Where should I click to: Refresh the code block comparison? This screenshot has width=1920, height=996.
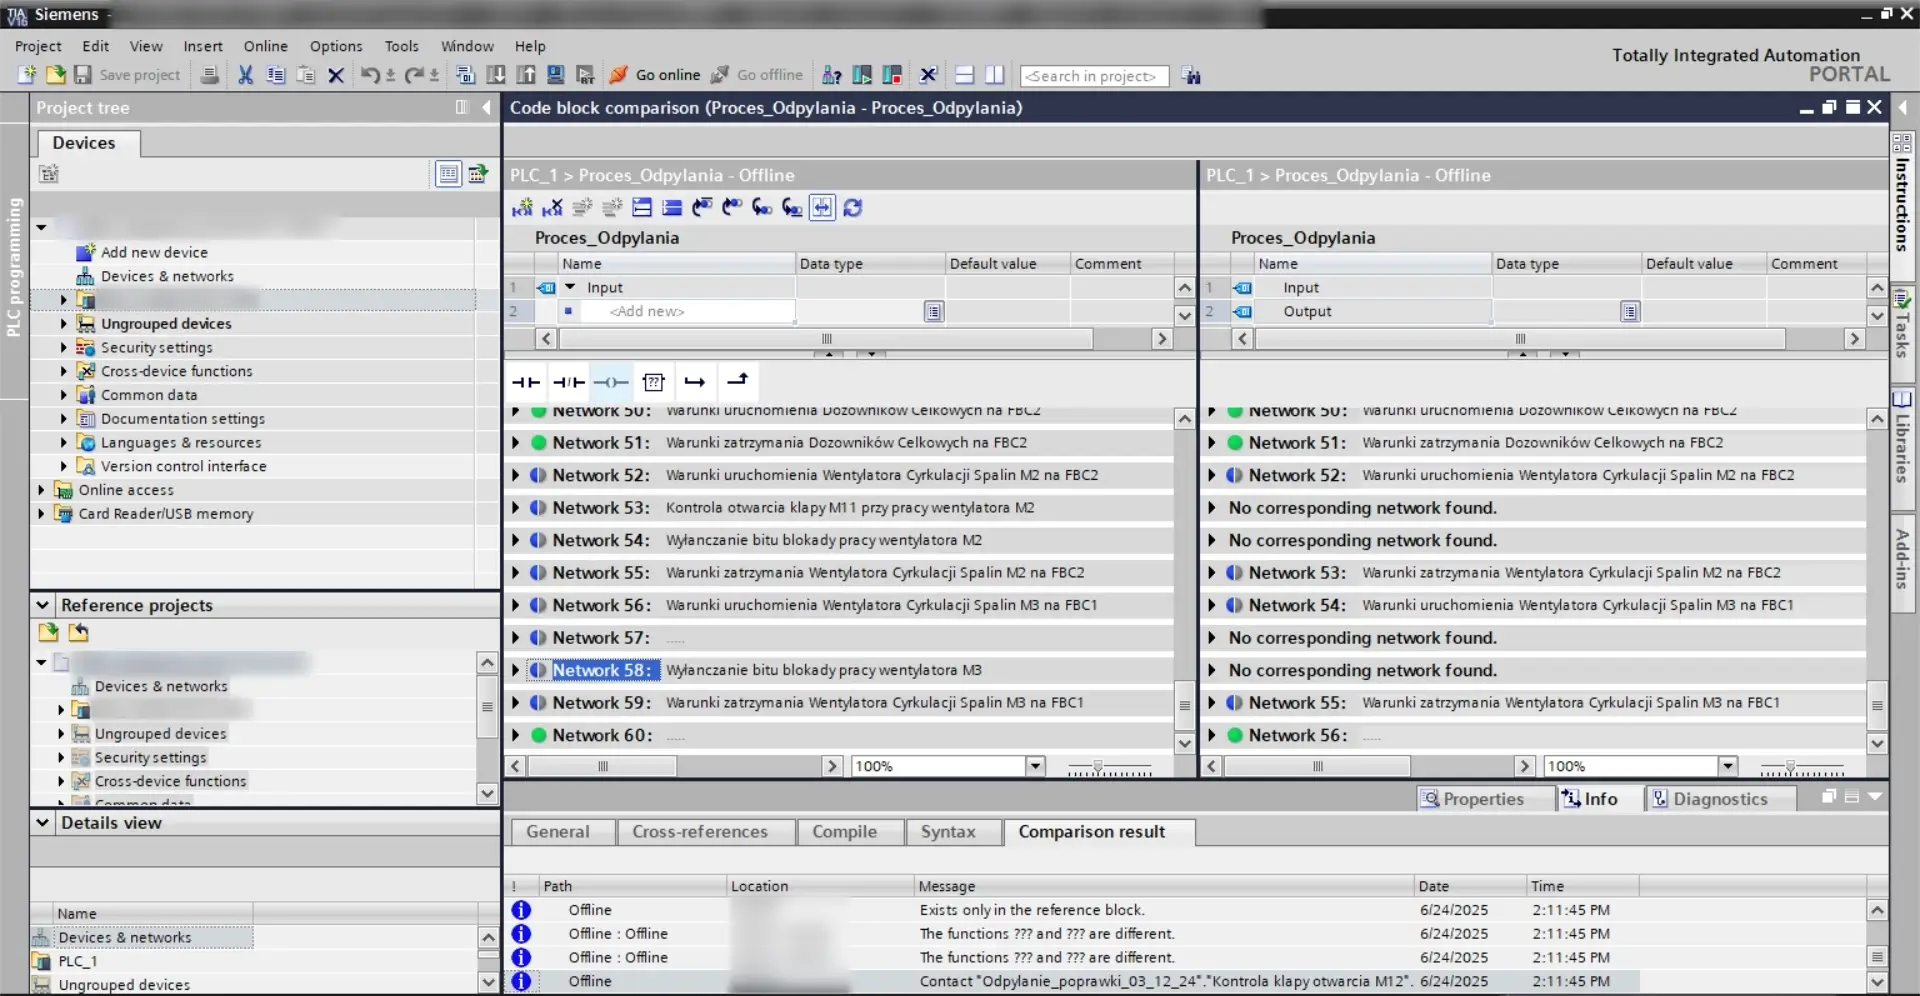(x=853, y=207)
